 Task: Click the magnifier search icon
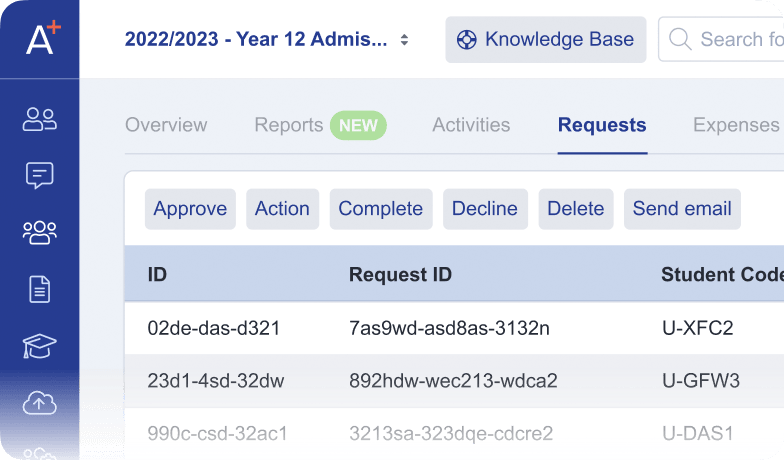pyautogui.click(x=680, y=39)
